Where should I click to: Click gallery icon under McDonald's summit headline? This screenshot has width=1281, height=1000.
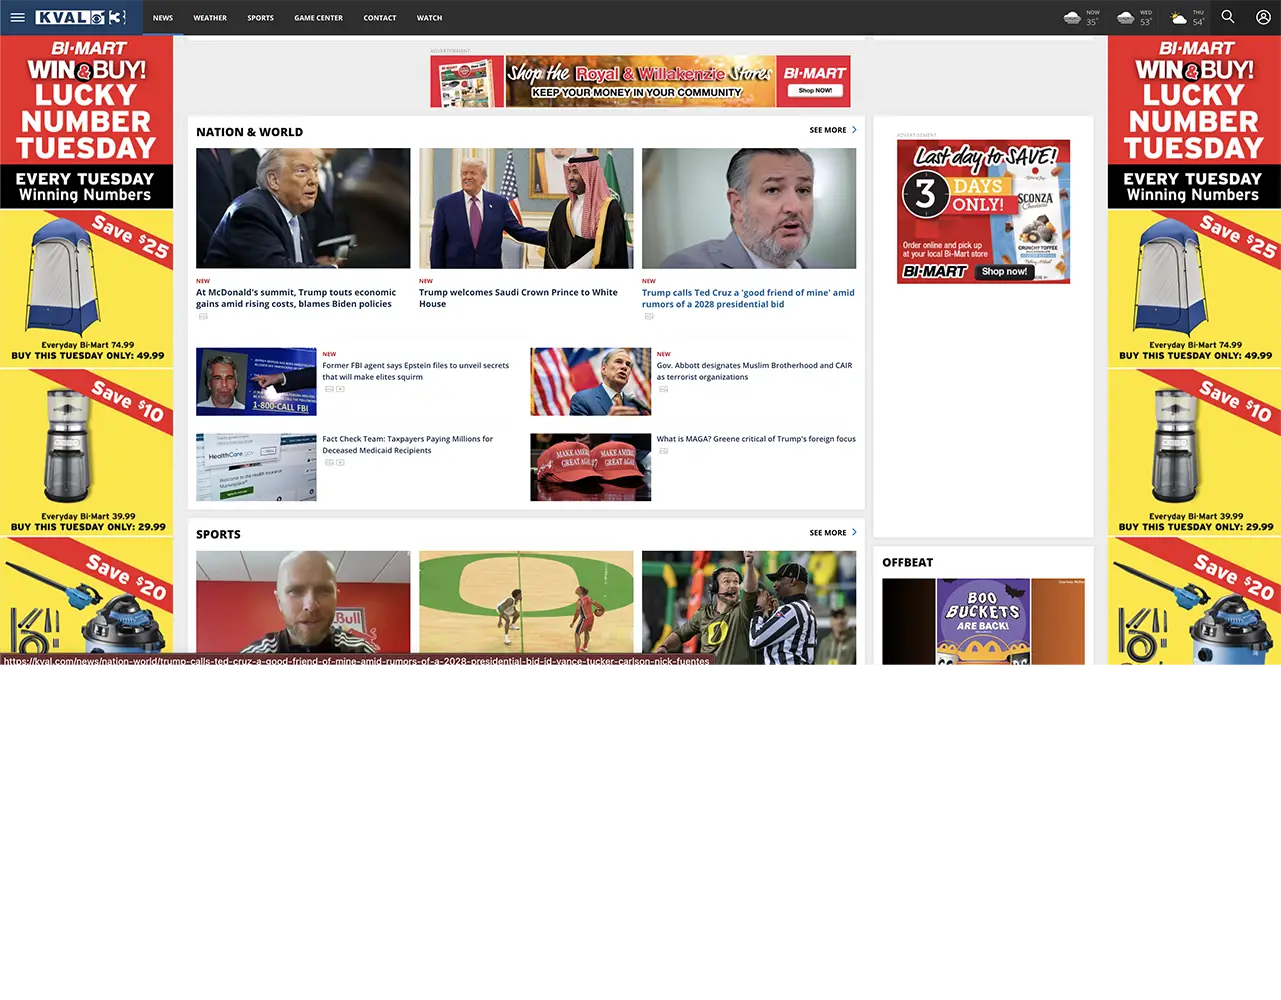(x=203, y=316)
